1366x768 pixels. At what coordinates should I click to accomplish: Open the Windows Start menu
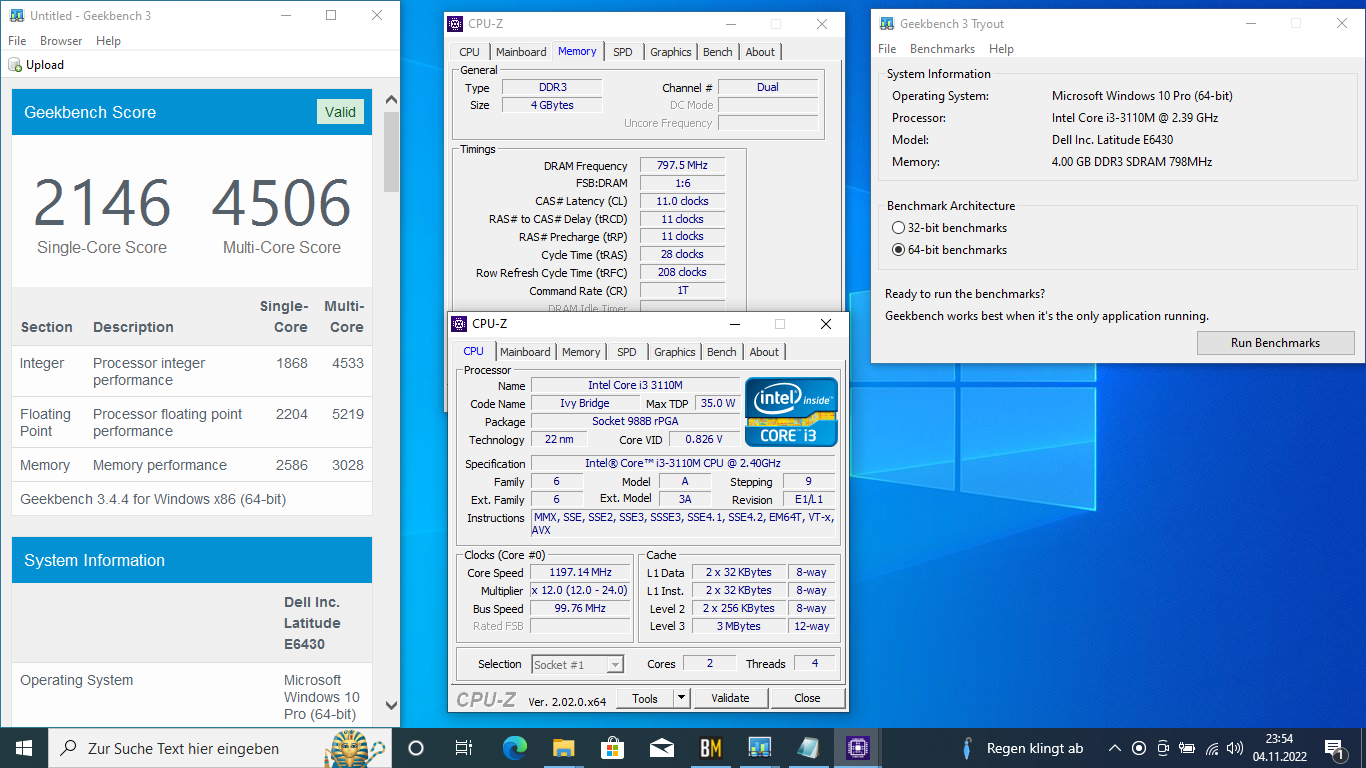coord(23,748)
